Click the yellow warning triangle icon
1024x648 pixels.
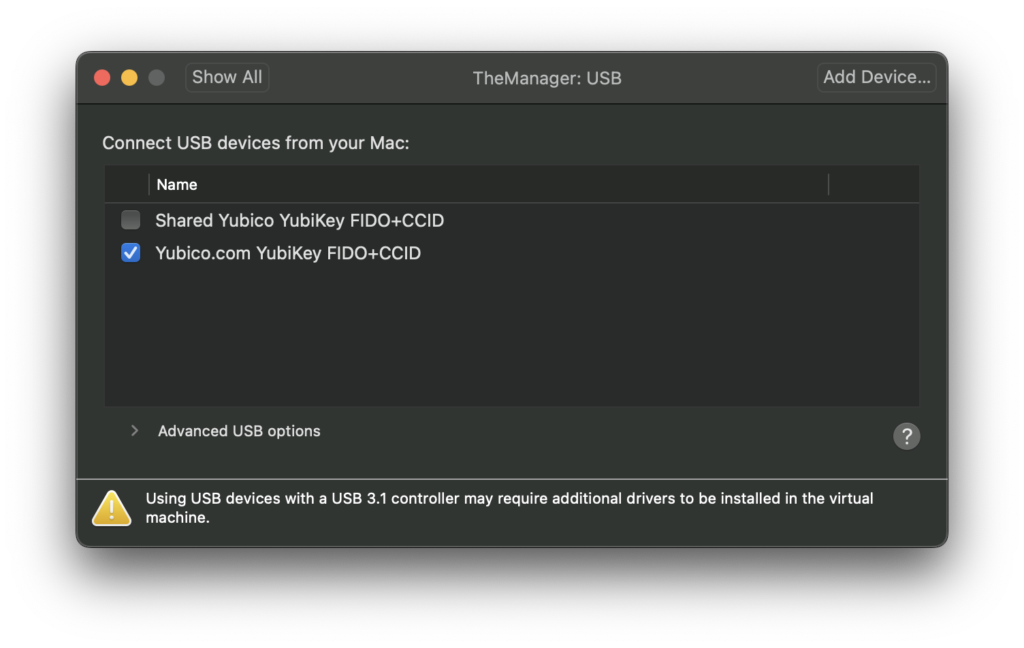(x=111, y=508)
